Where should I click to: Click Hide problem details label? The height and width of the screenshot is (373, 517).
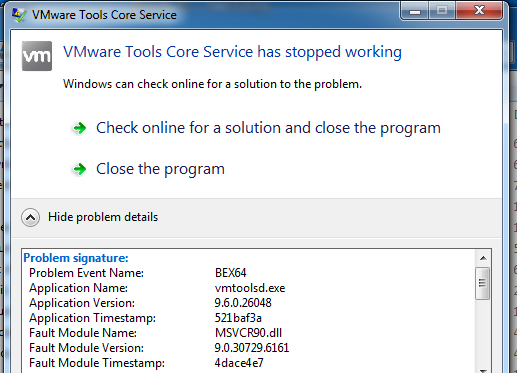pyautogui.click(x=103, y=217)
